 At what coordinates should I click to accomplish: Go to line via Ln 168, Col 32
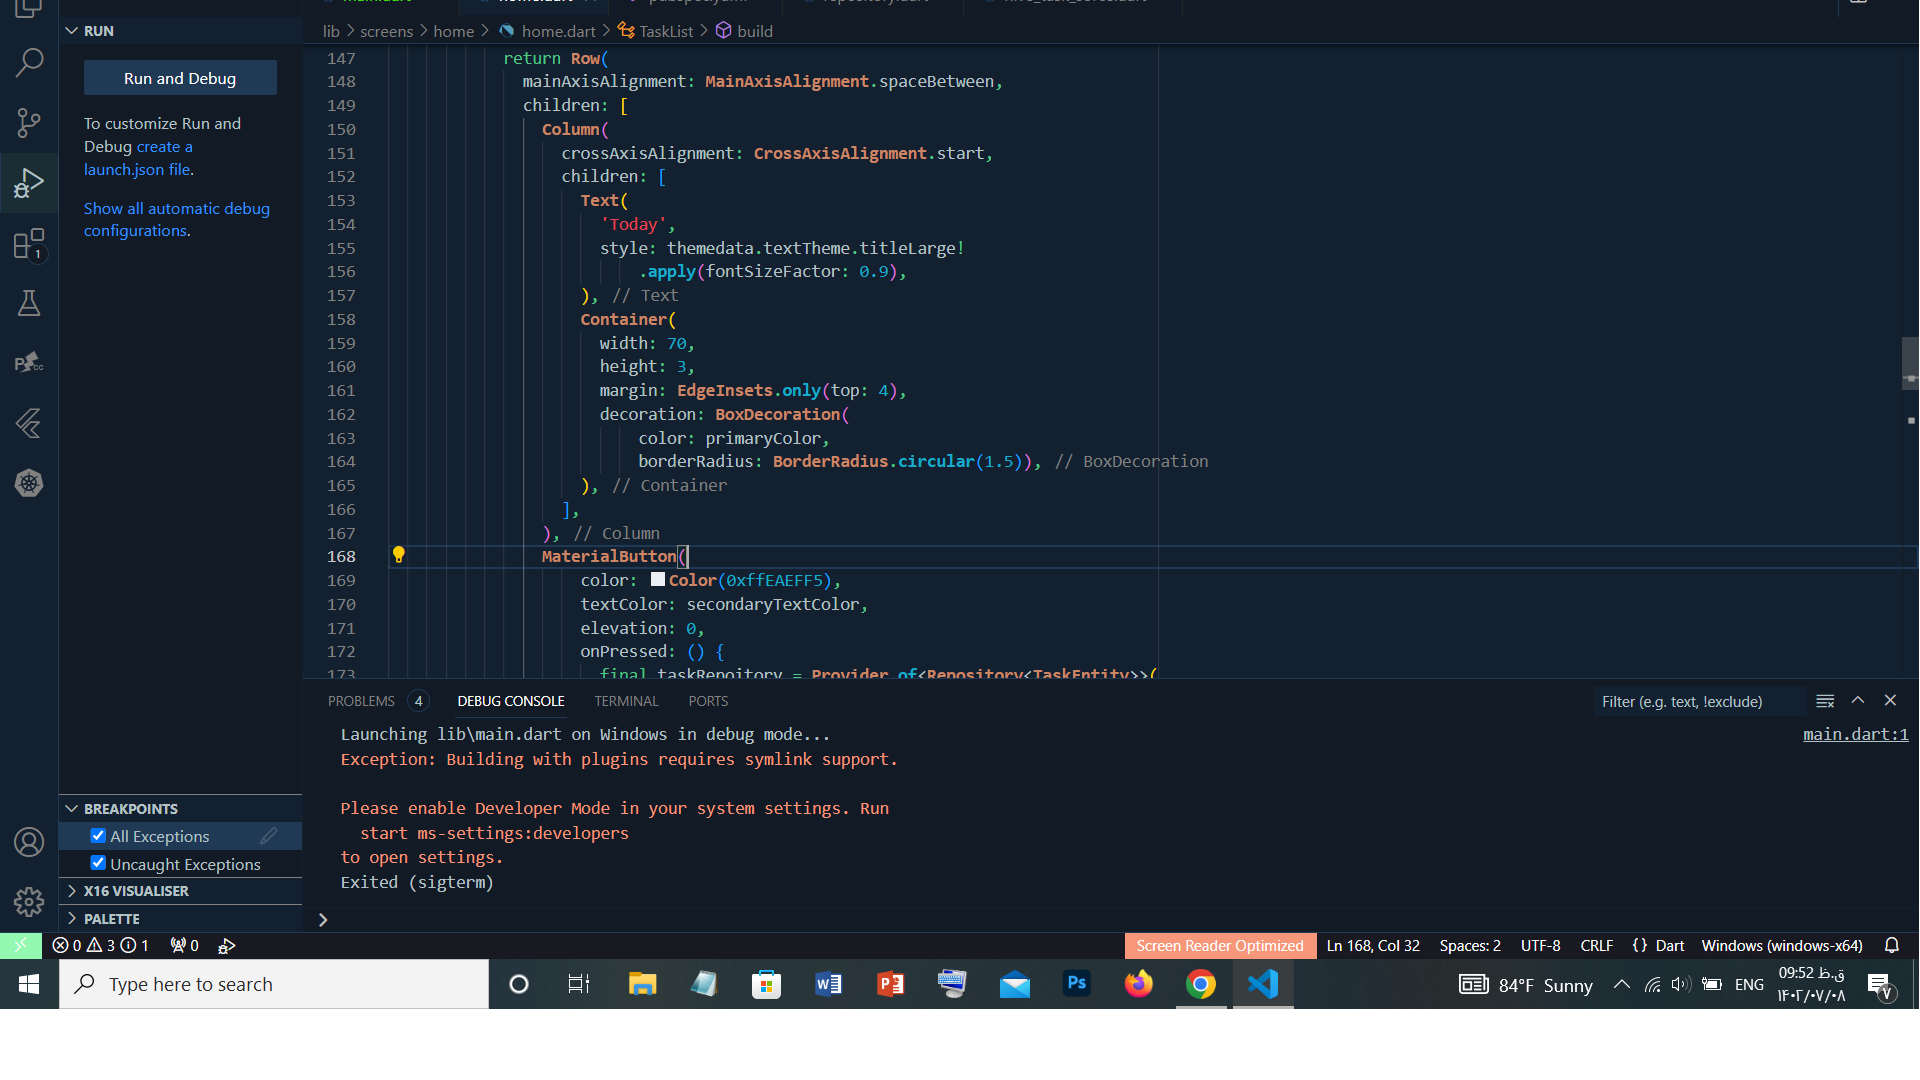(x=1373, y=945)
